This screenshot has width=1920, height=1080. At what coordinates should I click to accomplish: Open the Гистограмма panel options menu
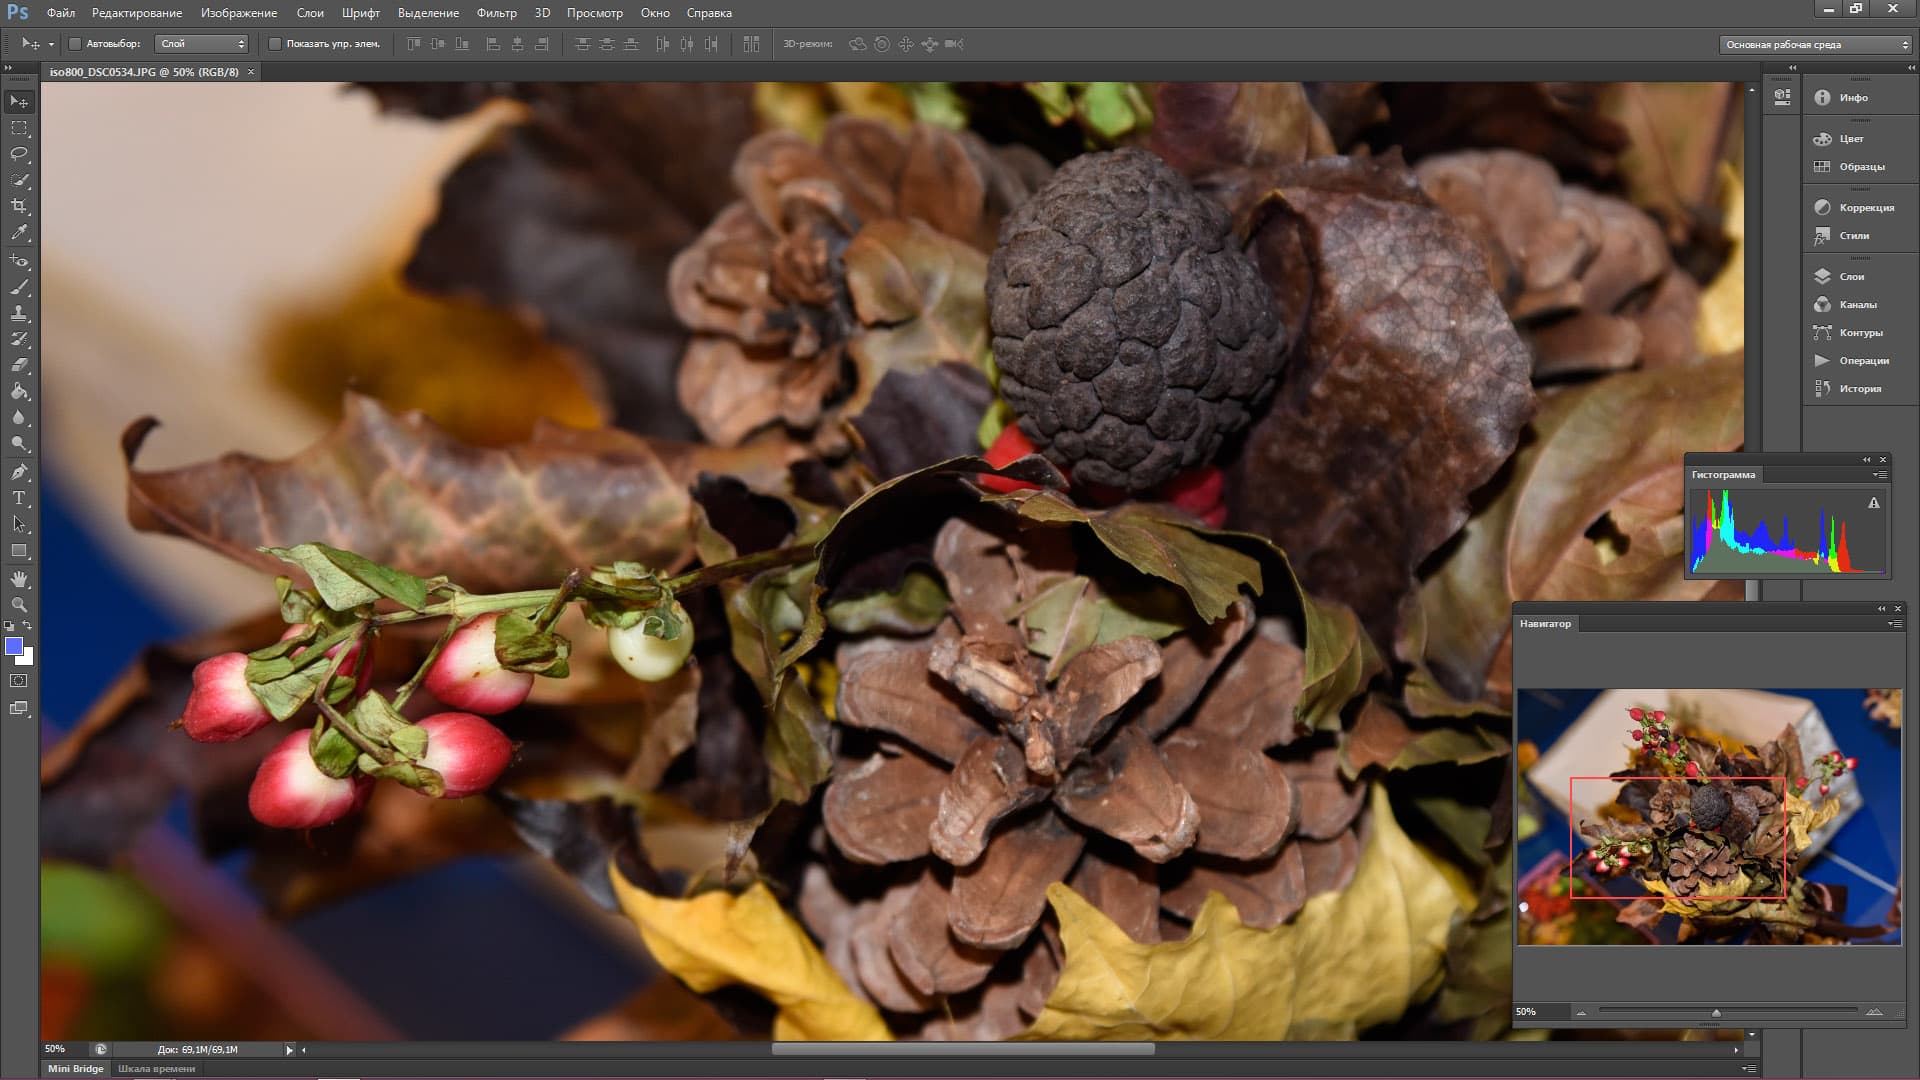[x=1880, y=475]
